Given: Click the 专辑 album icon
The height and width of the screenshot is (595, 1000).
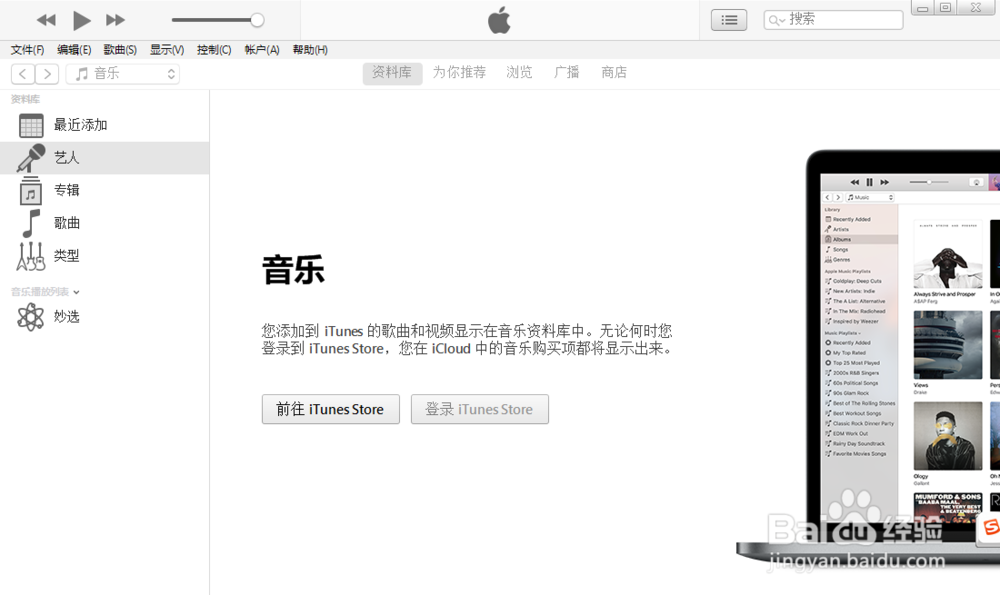Looking at the screenshot, I should click(31, 191).
